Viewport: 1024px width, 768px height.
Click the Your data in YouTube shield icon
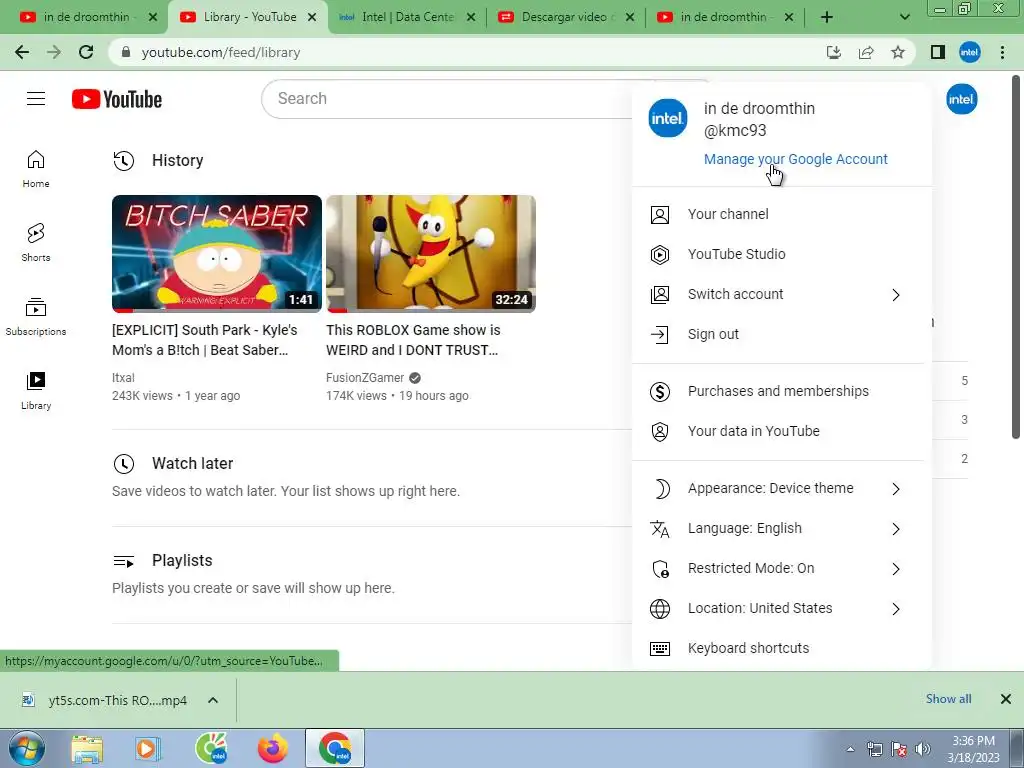660,431
